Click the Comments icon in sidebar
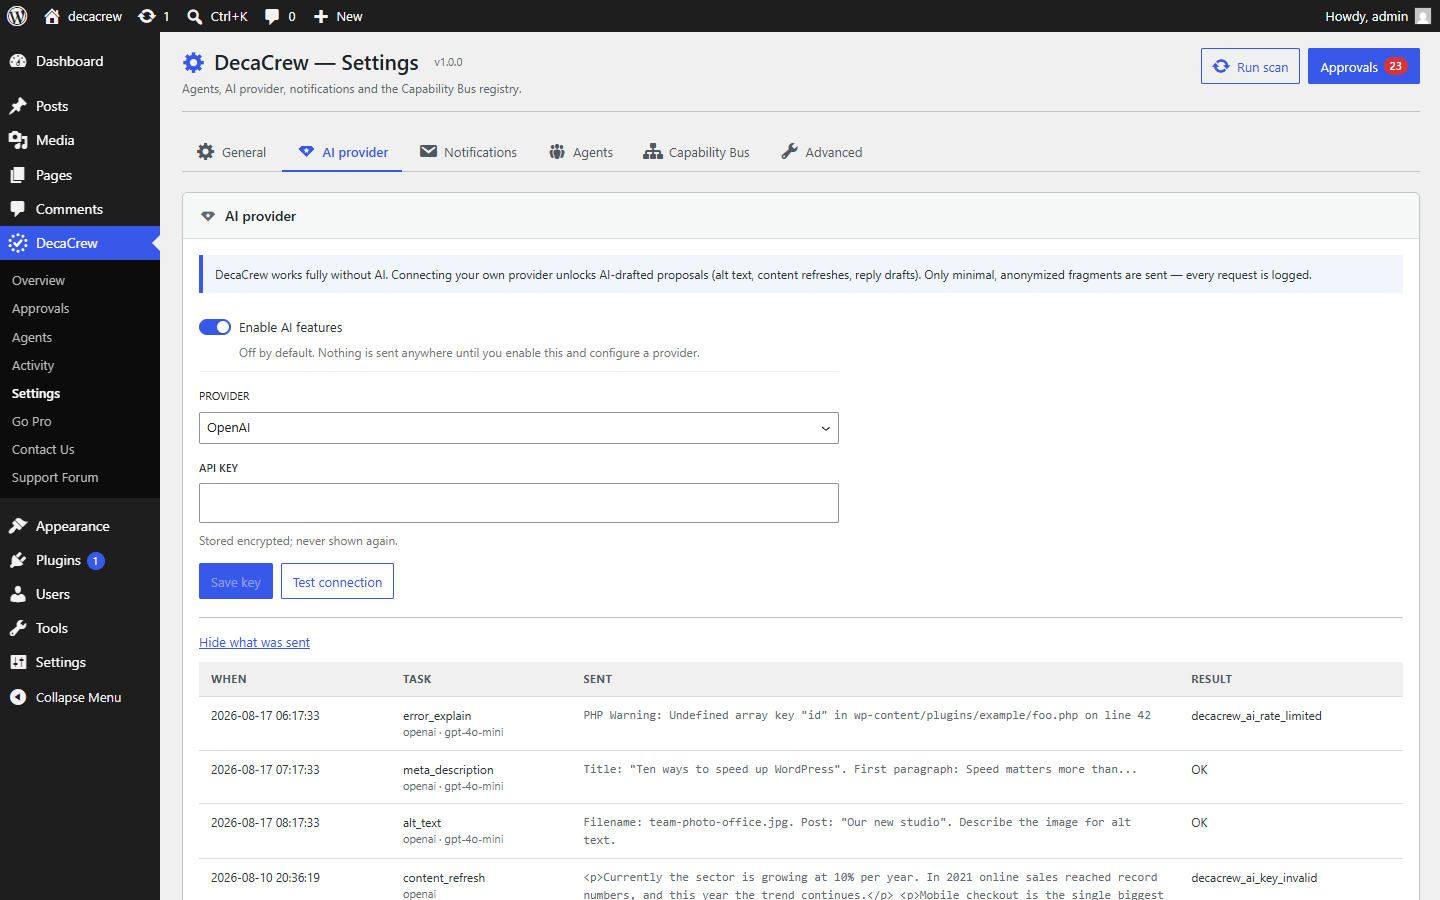 tap(18, 209)
